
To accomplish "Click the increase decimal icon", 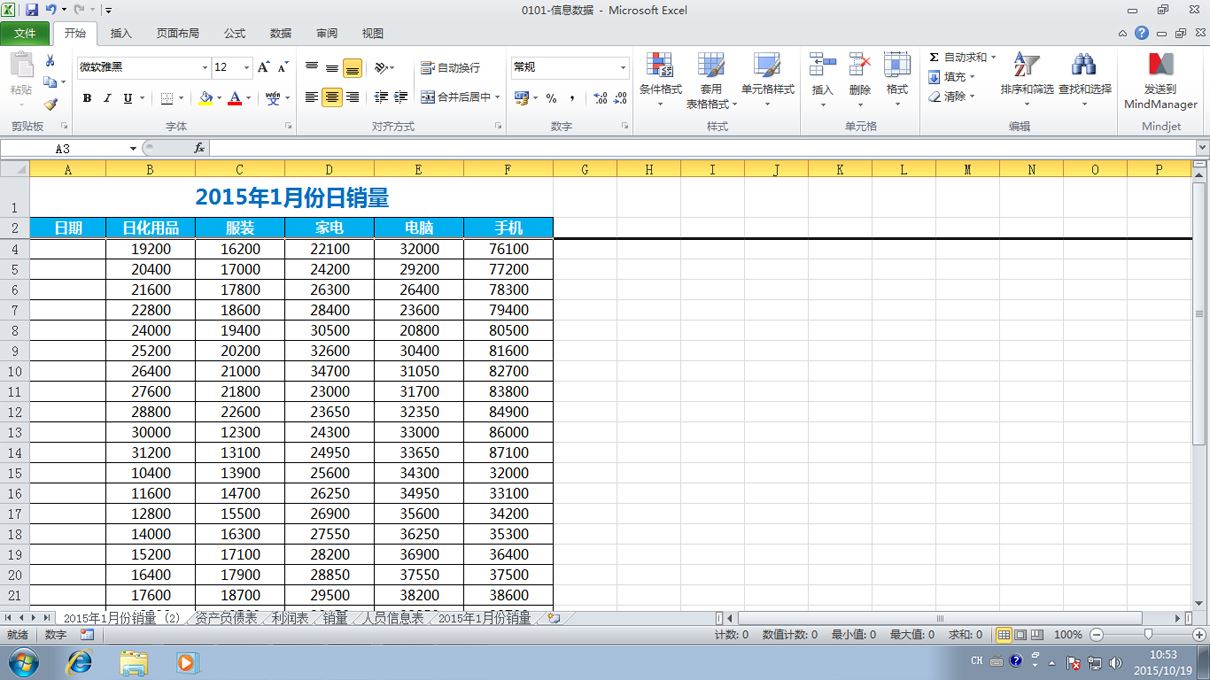I will click(x=600, y=98).
